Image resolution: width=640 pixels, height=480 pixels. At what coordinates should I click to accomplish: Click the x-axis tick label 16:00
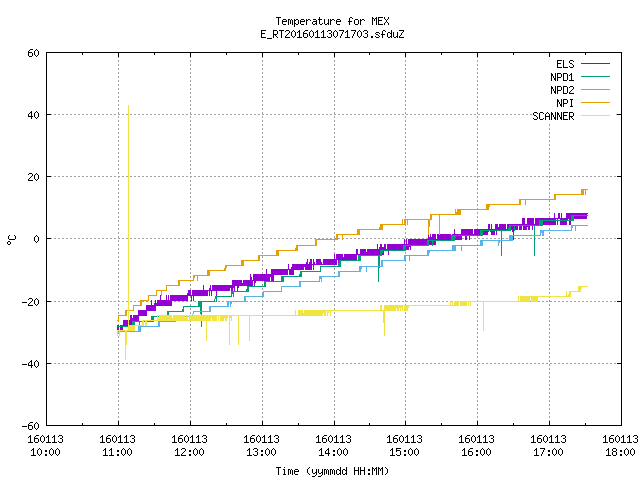[476, 452]
